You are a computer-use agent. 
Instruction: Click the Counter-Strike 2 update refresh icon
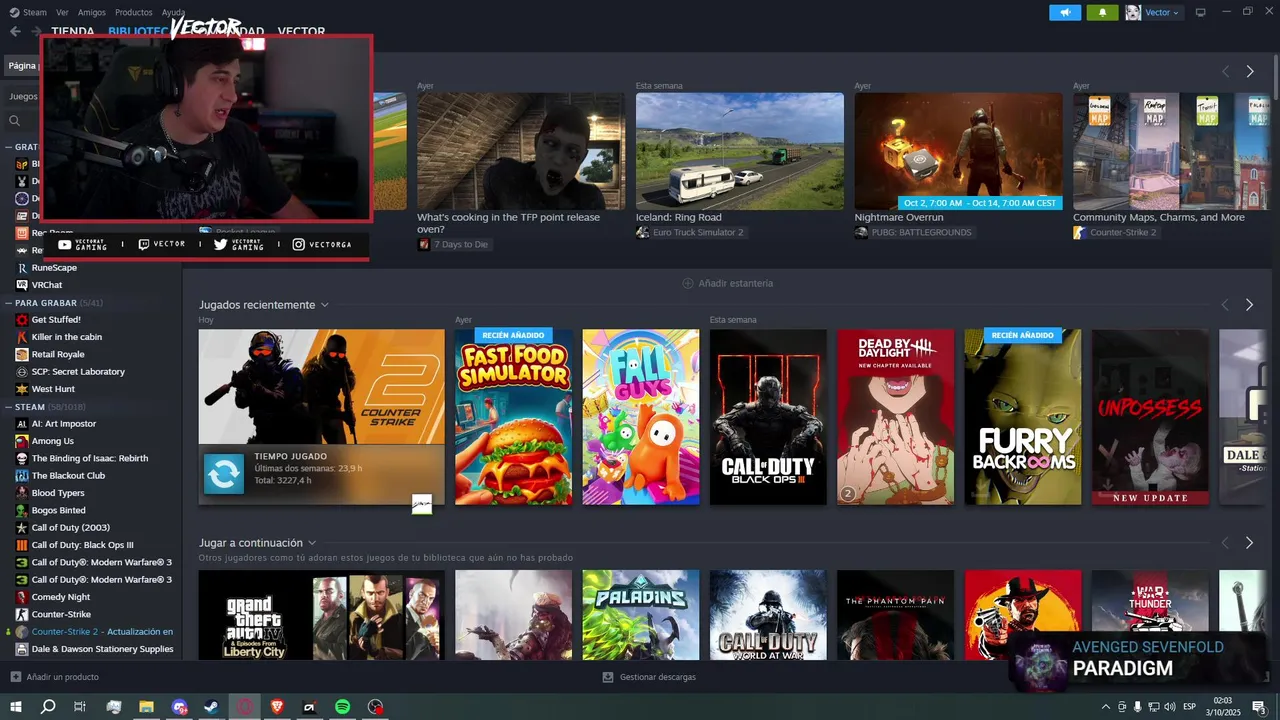pyautogui.click(x=224, y=474)
